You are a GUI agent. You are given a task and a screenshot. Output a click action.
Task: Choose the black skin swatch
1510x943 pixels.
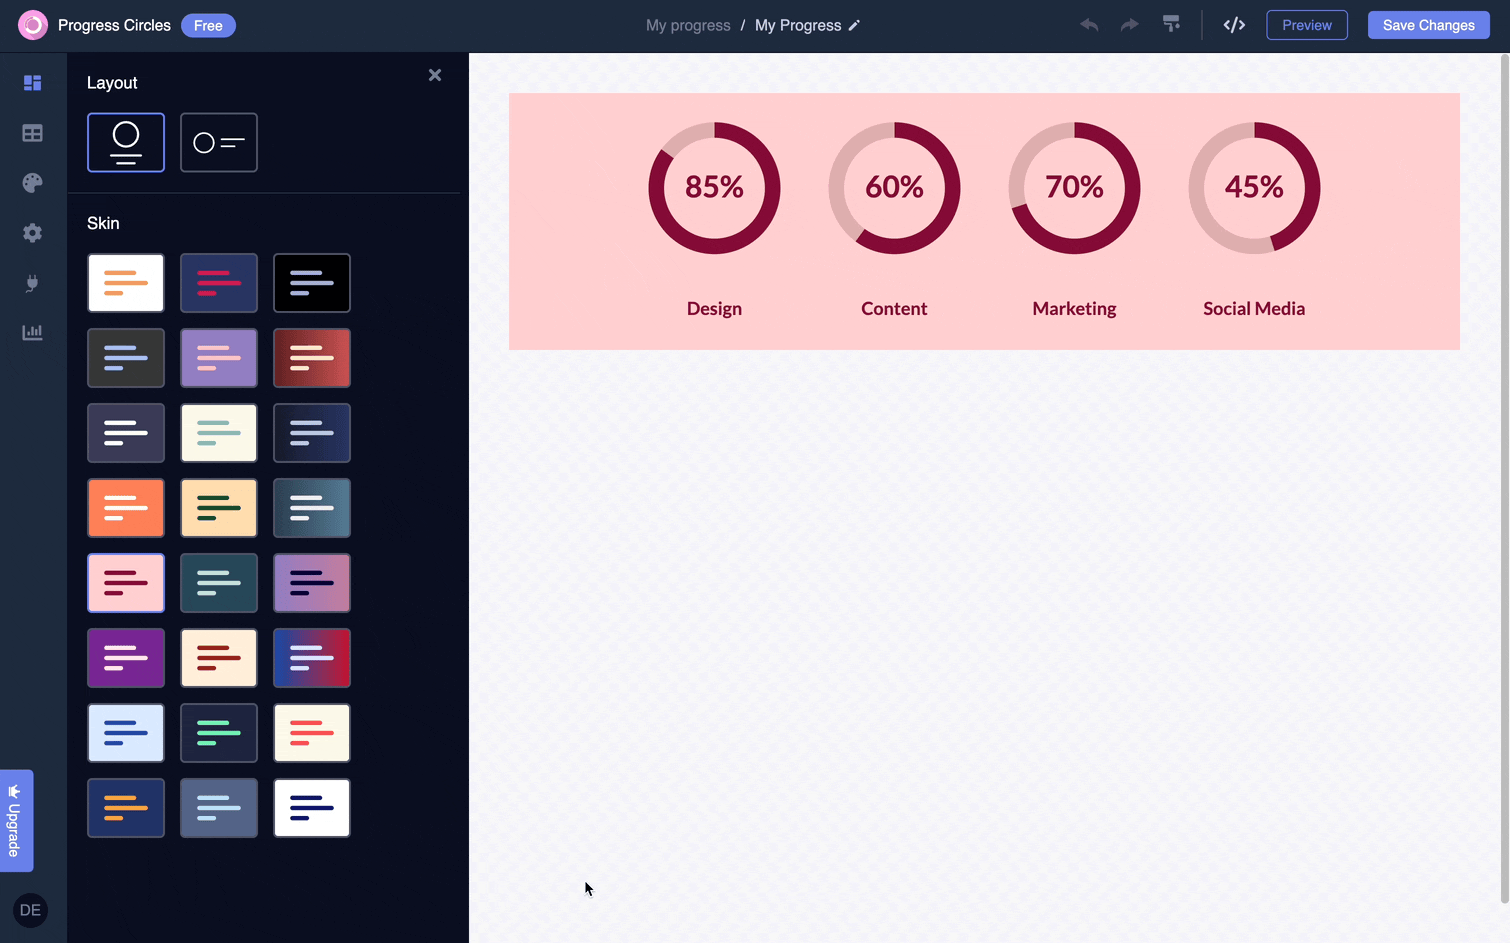312,283
